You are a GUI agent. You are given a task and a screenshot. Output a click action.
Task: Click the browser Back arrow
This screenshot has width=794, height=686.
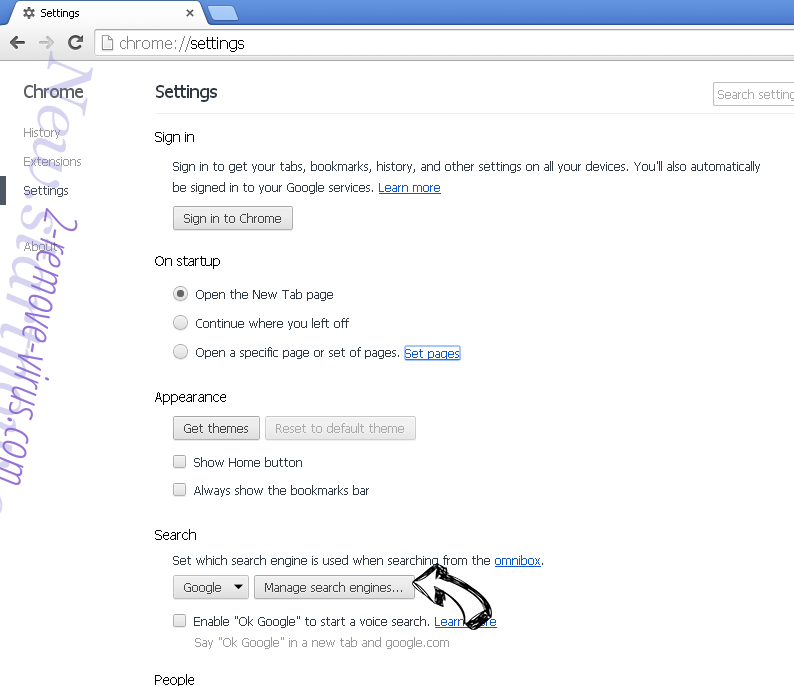(x=17, y=43)
